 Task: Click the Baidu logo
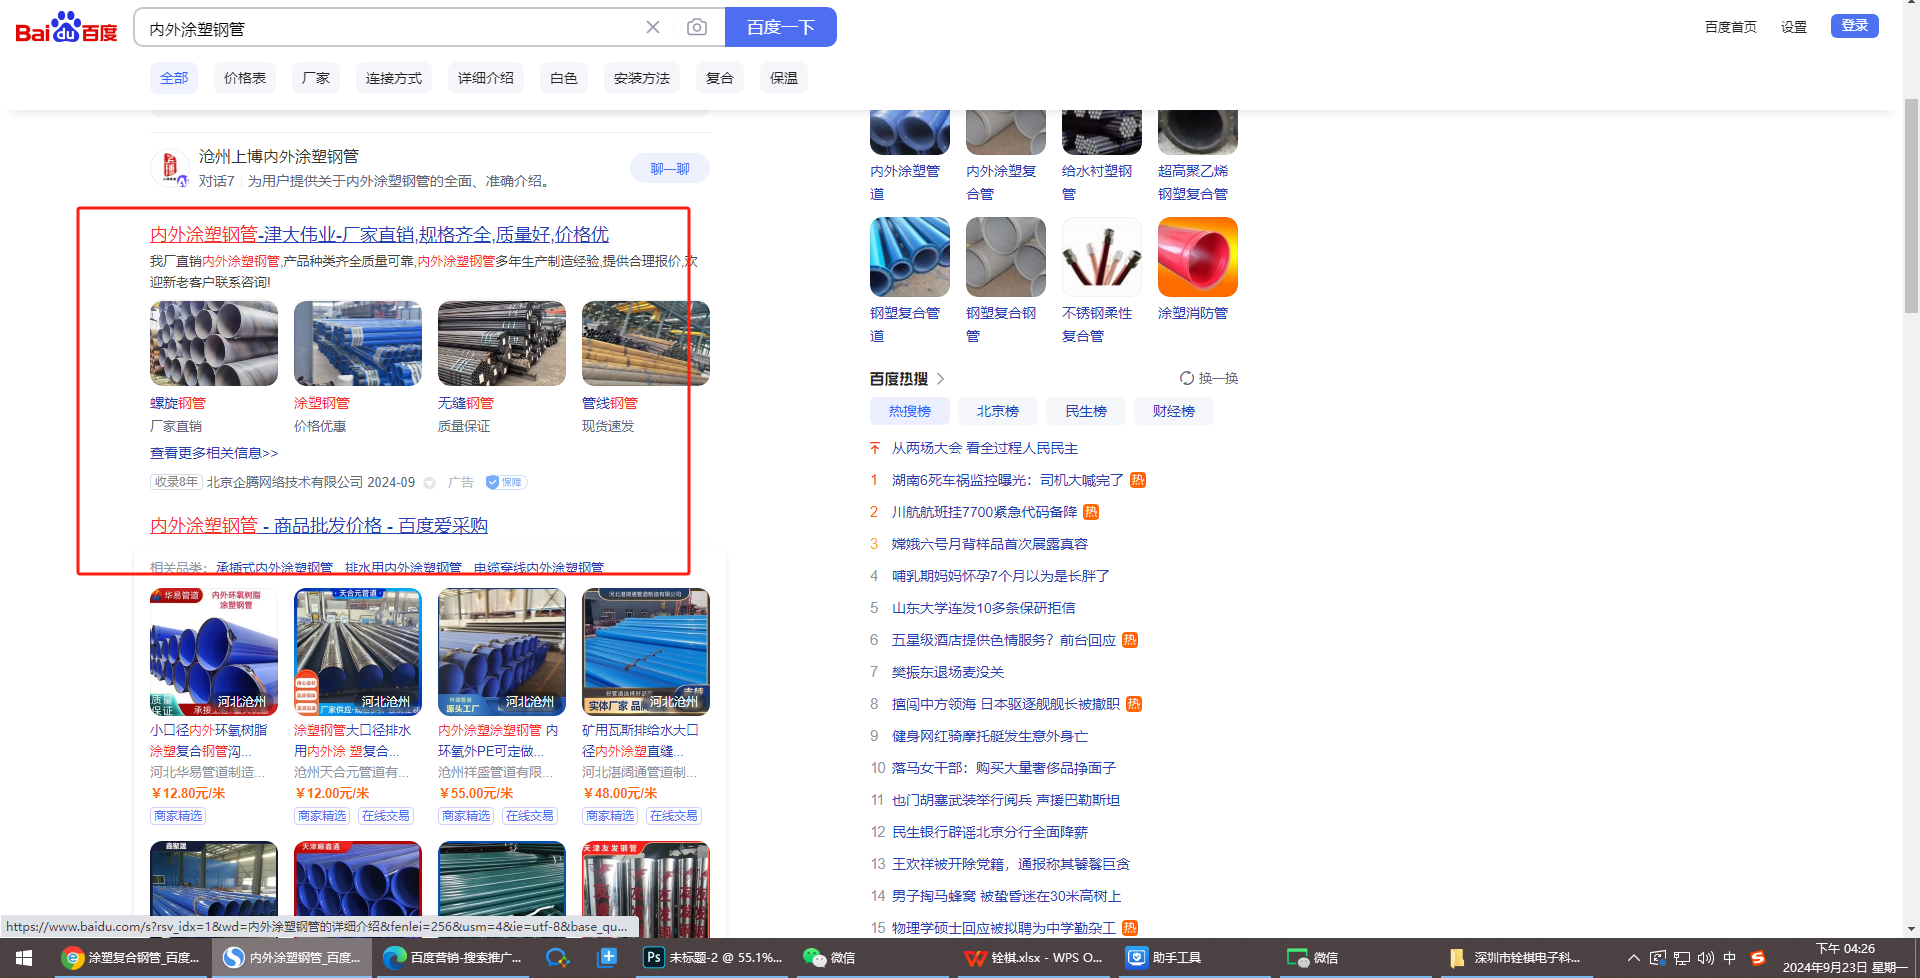pos(66,28)
